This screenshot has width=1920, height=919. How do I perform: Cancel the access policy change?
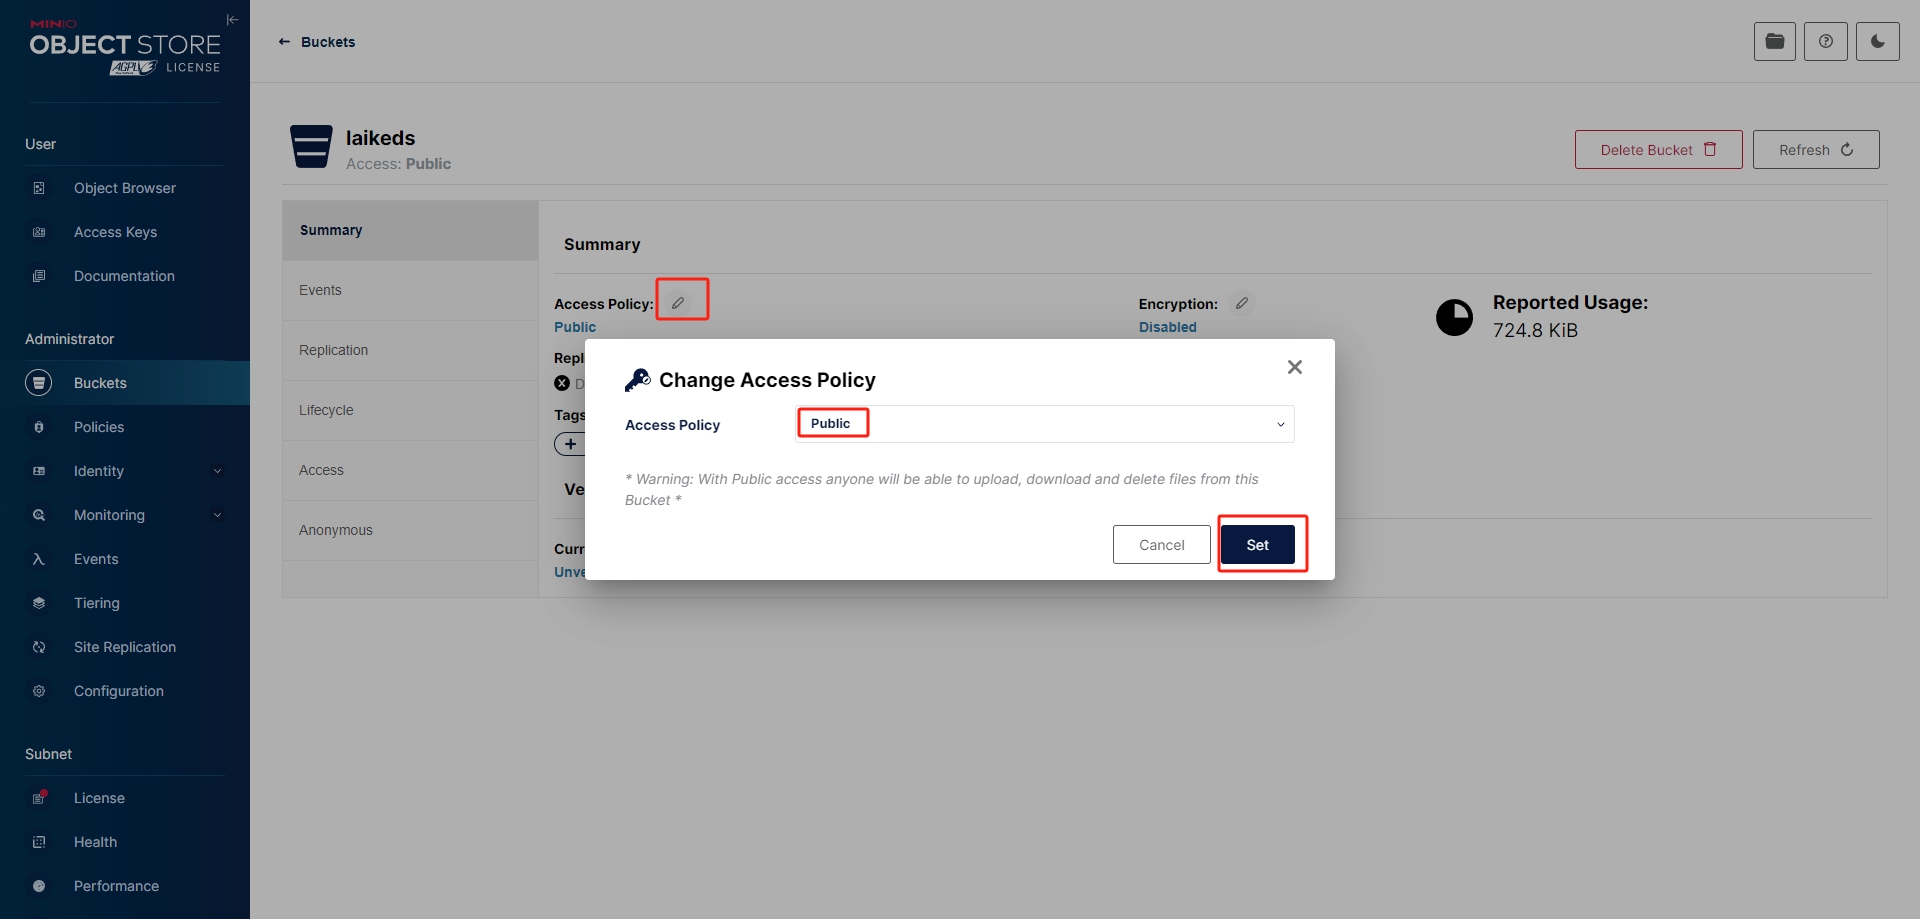(1161, 545)
